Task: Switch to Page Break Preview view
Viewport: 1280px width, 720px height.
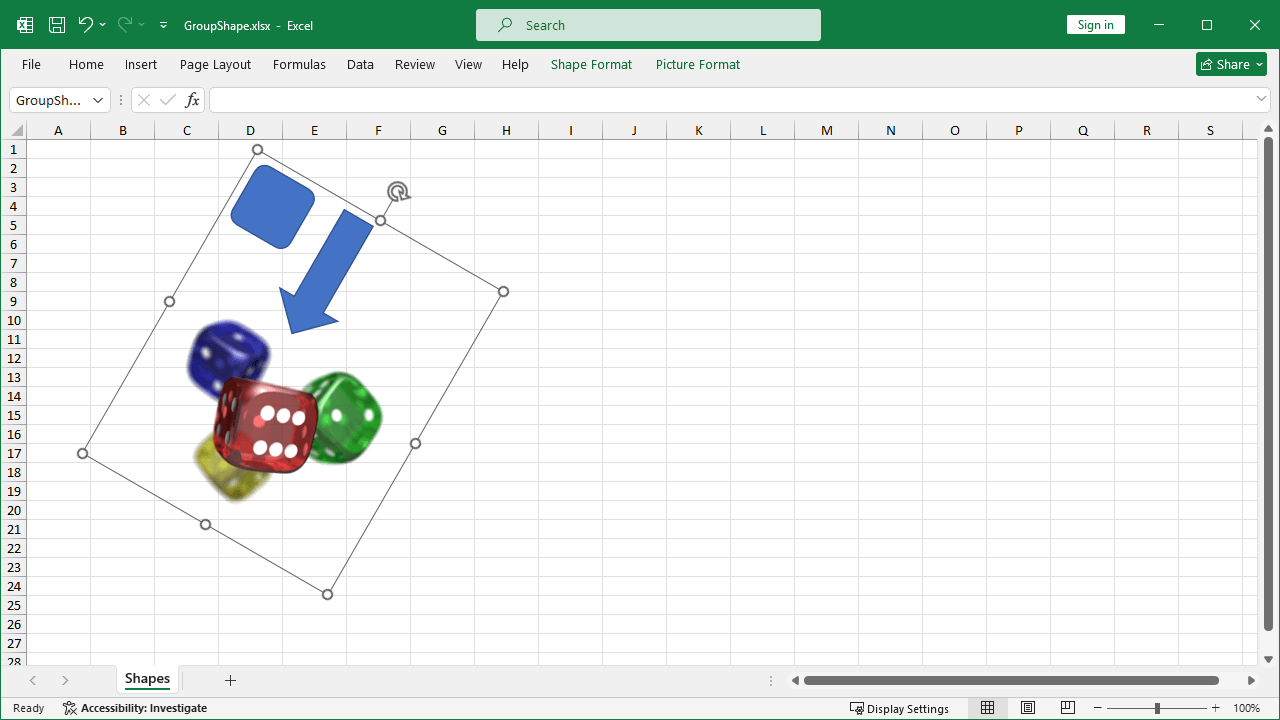Action: [x=1068, y=708]
